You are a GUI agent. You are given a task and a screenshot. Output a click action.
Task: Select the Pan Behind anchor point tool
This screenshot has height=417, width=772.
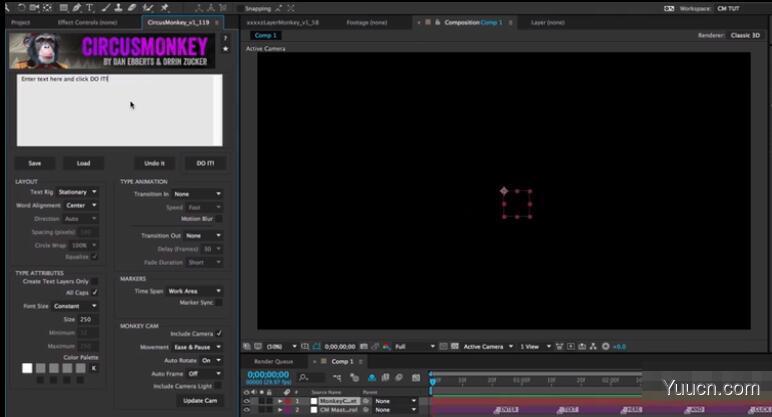(x=47, y=7)
